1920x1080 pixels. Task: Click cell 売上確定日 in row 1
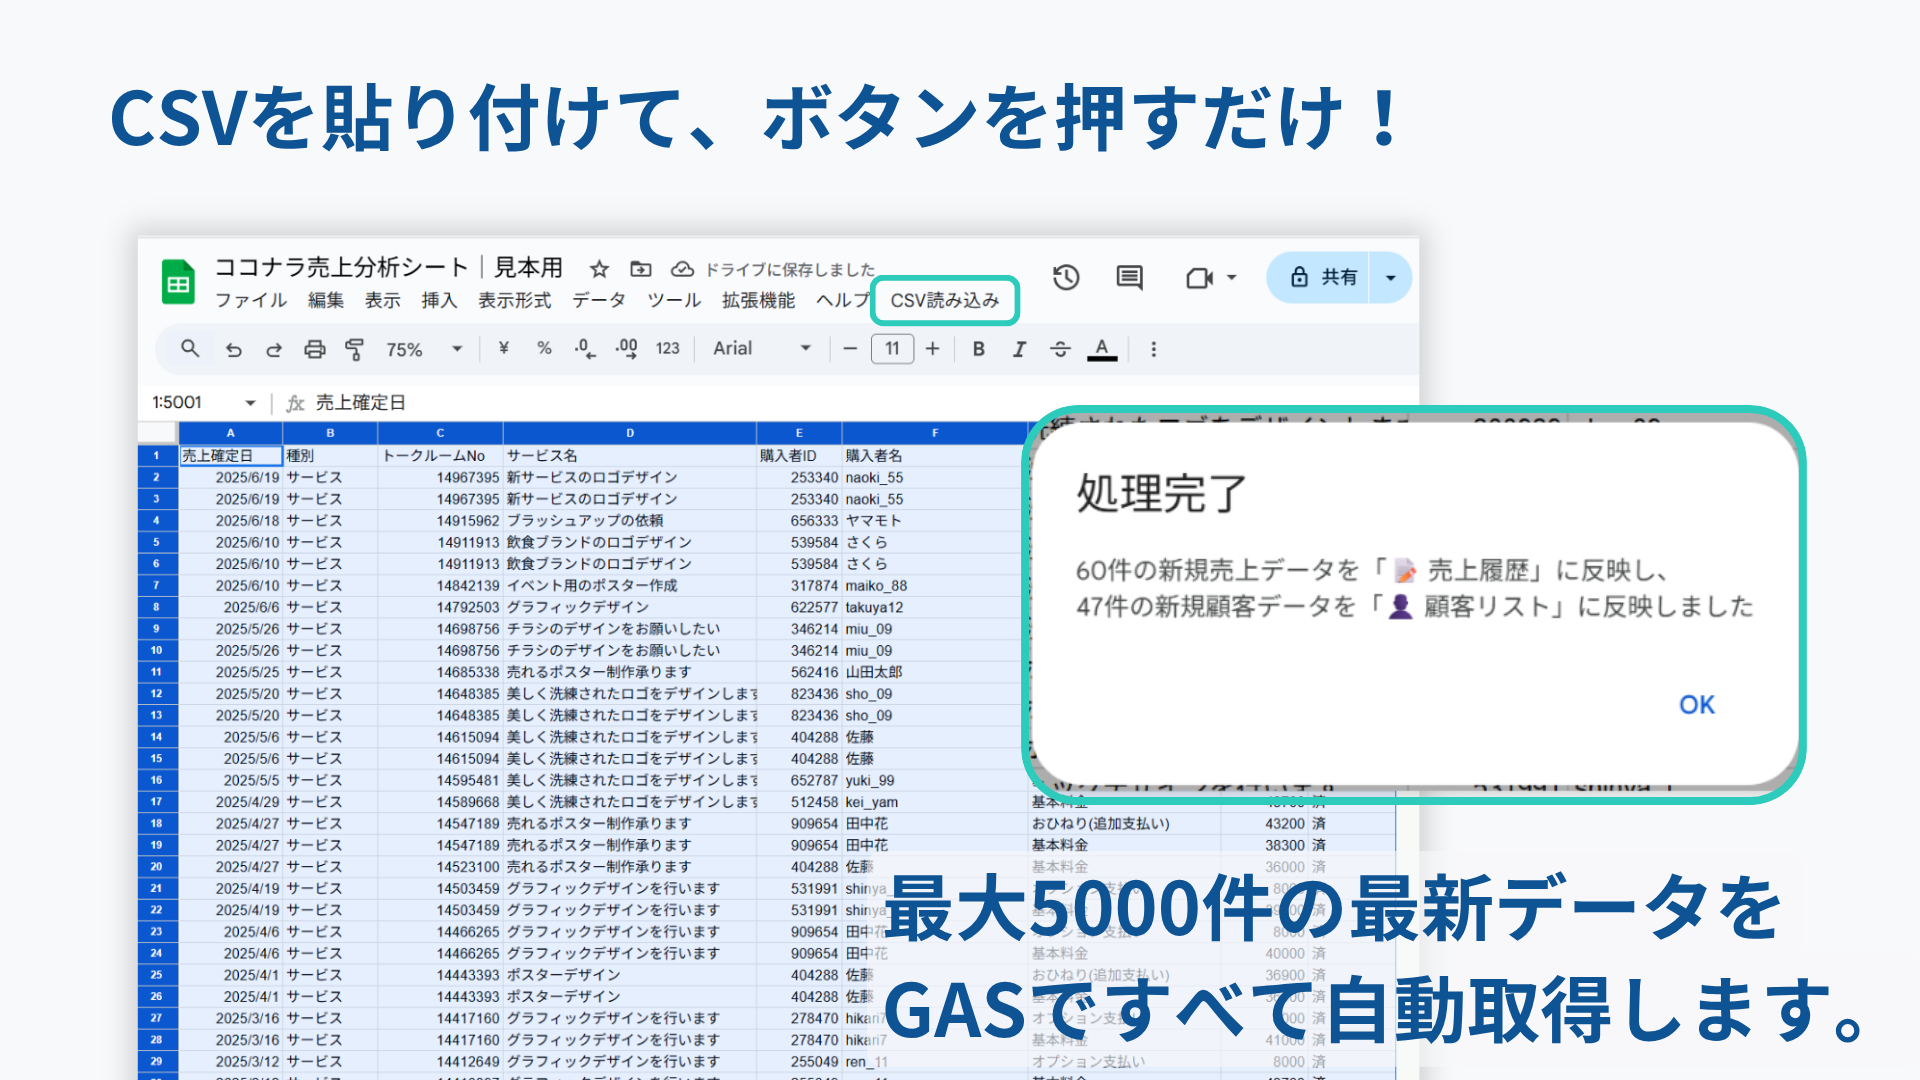231,455
